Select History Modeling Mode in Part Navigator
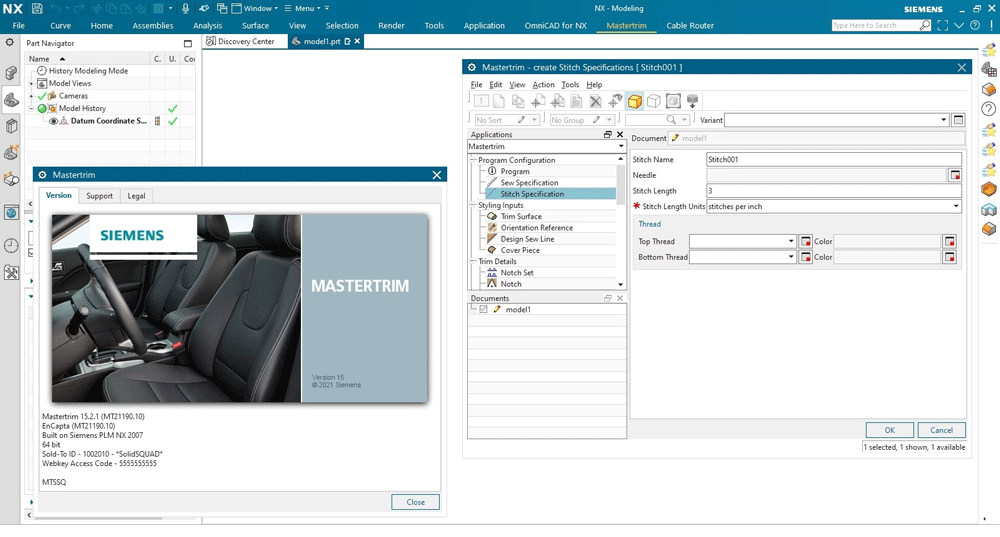1000x537 pixels. (88, 71)
